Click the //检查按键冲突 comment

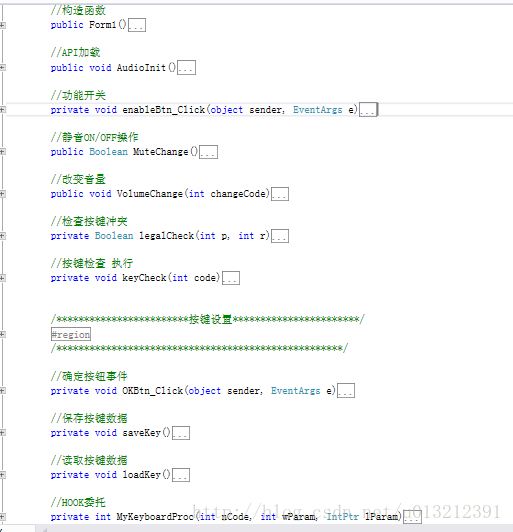point(89,221)
